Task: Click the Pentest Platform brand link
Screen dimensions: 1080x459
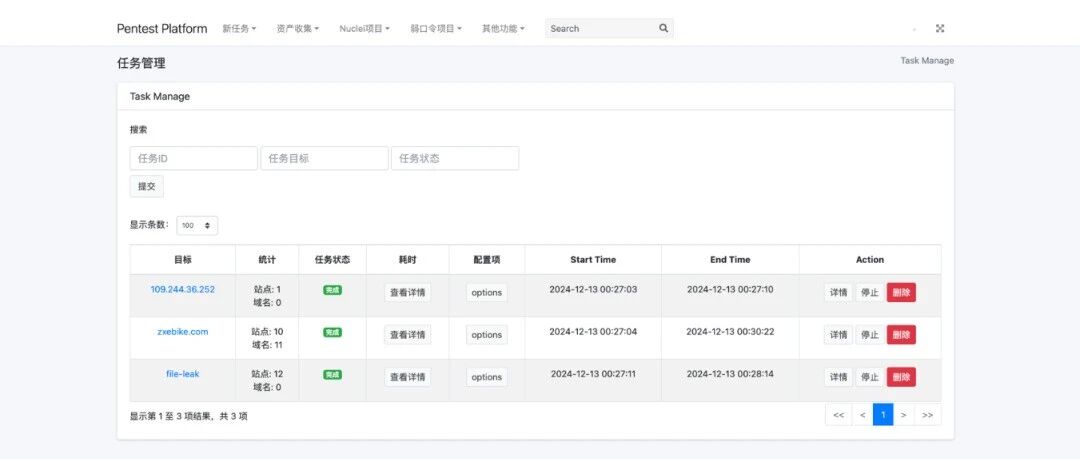Action: 162,28
